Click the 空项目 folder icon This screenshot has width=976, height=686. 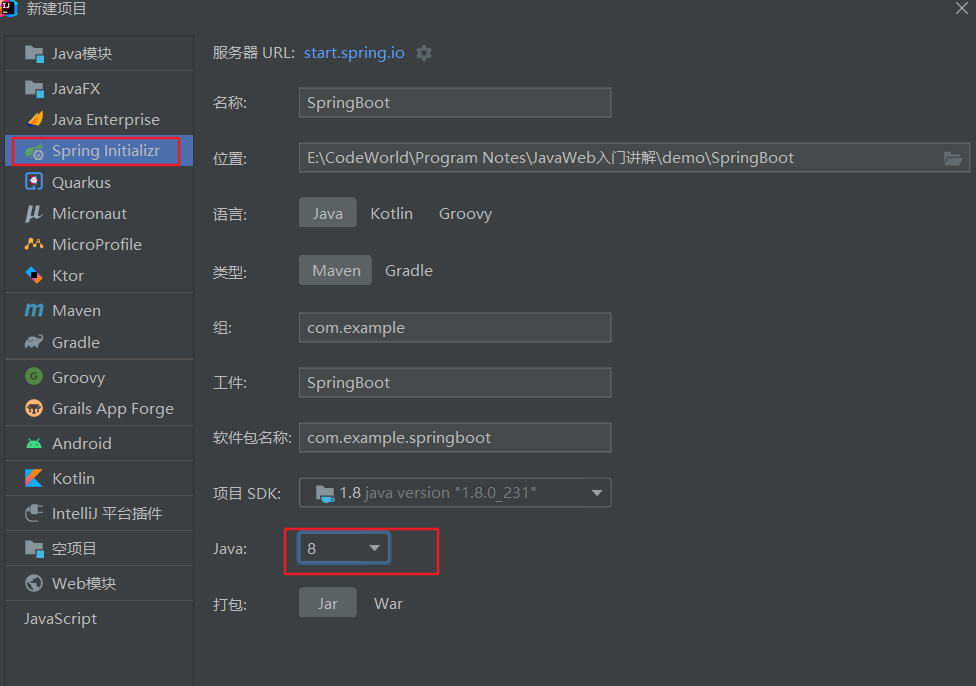click(34, 548)
